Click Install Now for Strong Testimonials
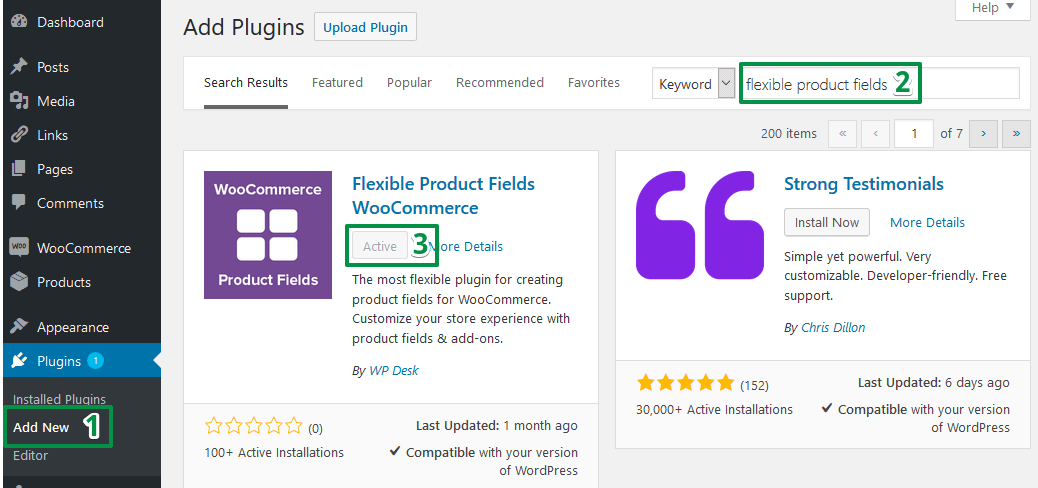Image resolution: width=1038 pixels, height=488 pixels. click(827, 222)
